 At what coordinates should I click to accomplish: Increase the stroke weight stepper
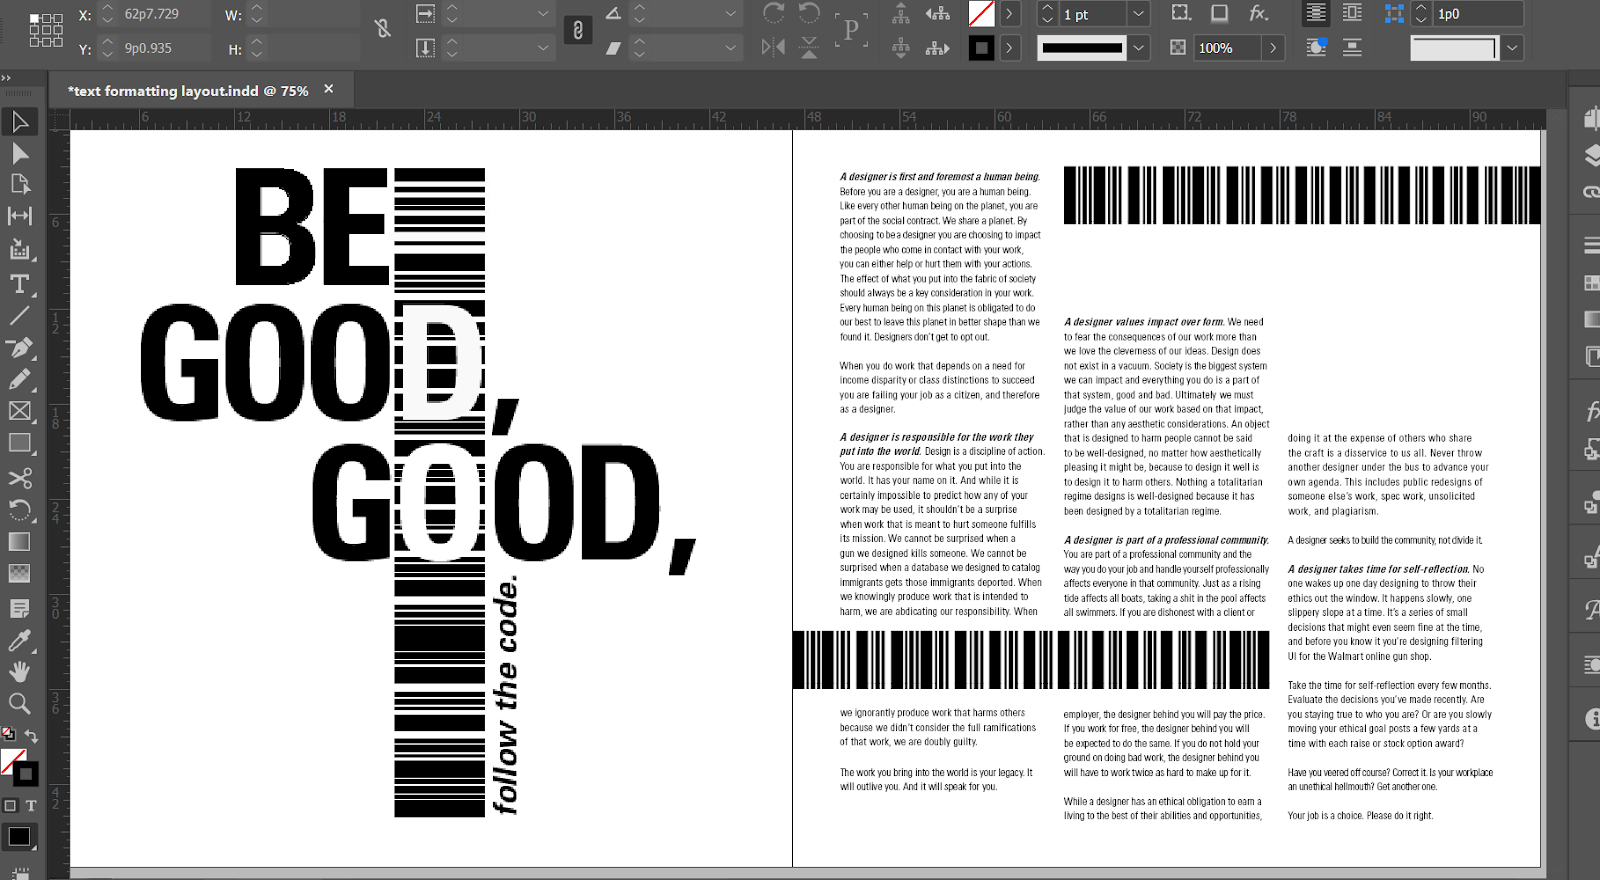coord(1047,9)
